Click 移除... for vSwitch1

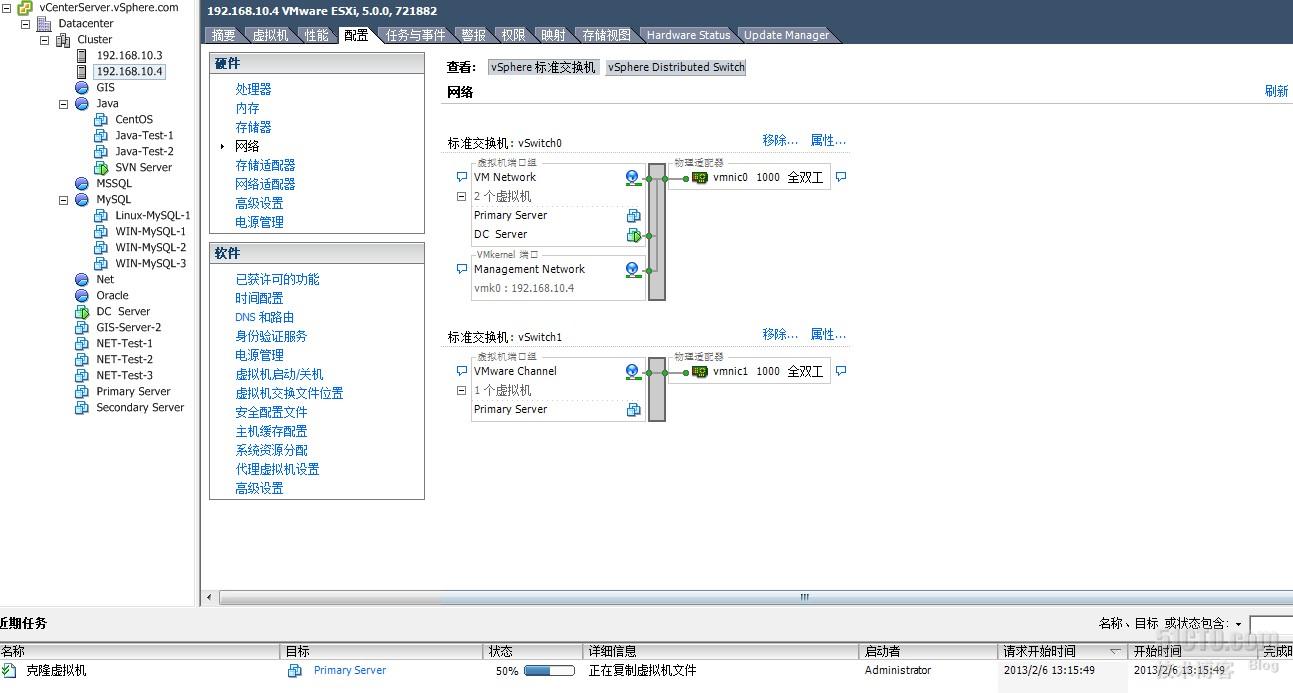780,334
